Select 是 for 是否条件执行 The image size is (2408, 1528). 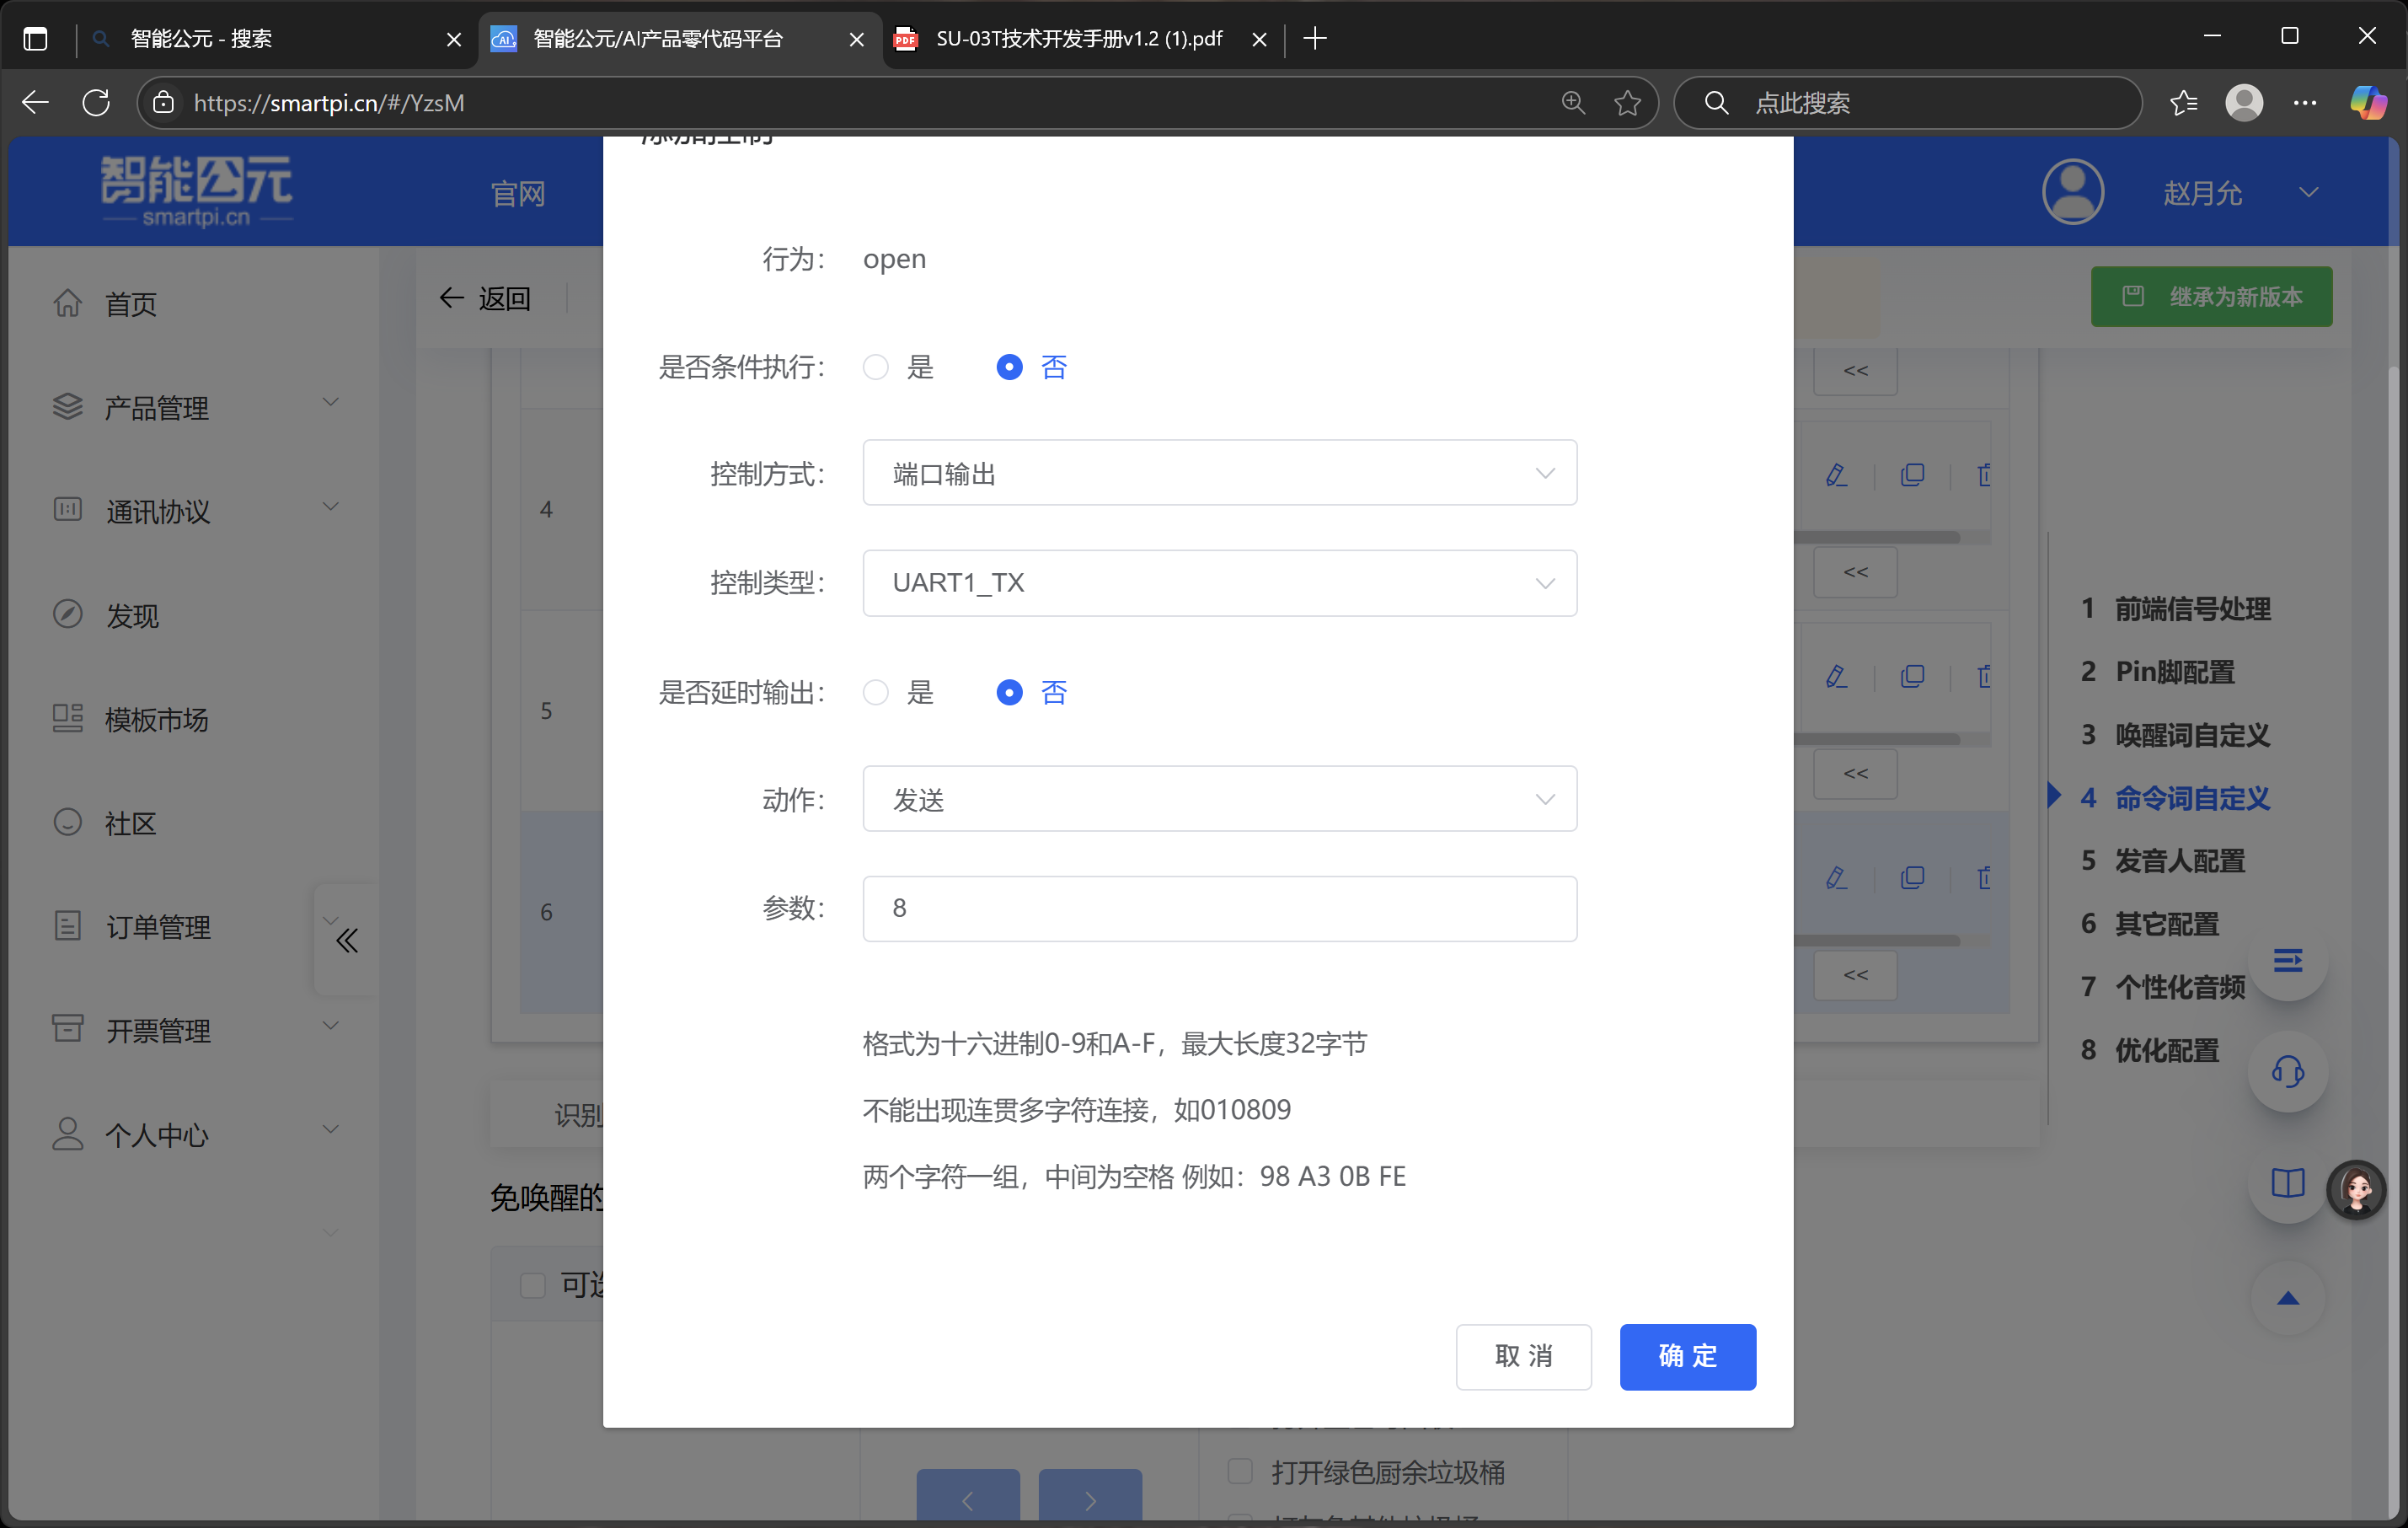click(875, 367)
